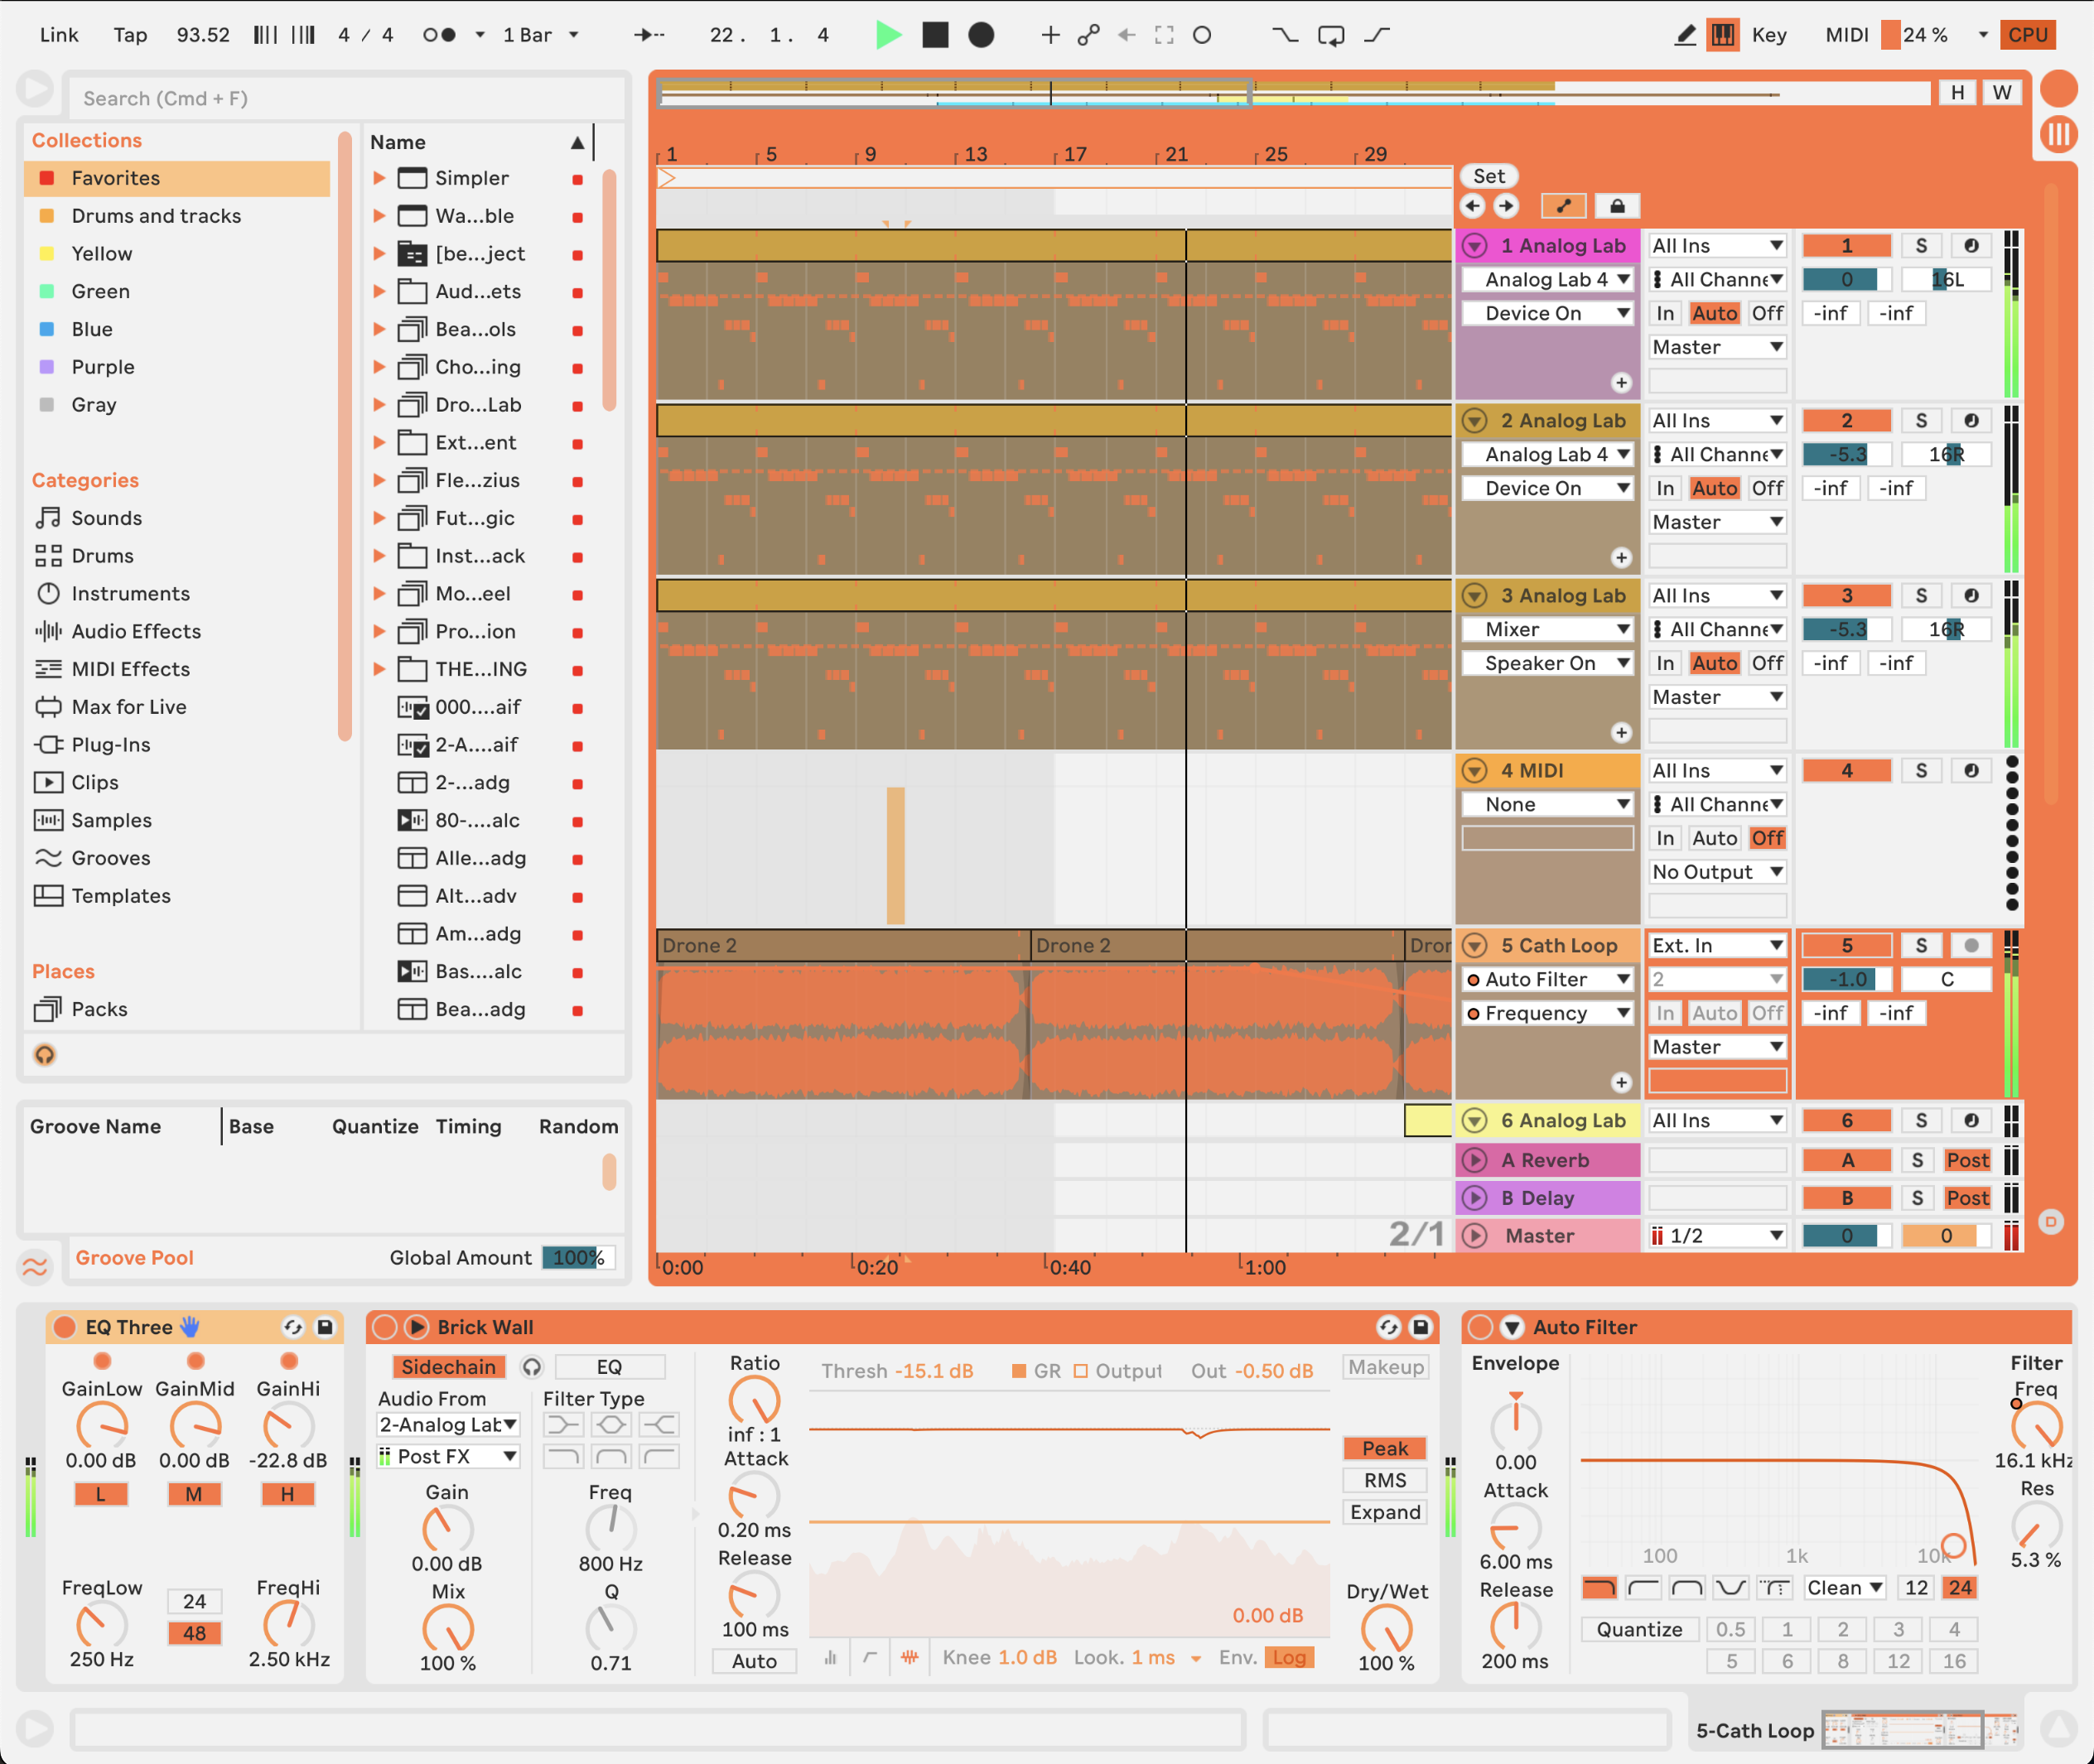Click the Play button in transport
This screenshot has height=1764, width=2094.
(887, 35)
